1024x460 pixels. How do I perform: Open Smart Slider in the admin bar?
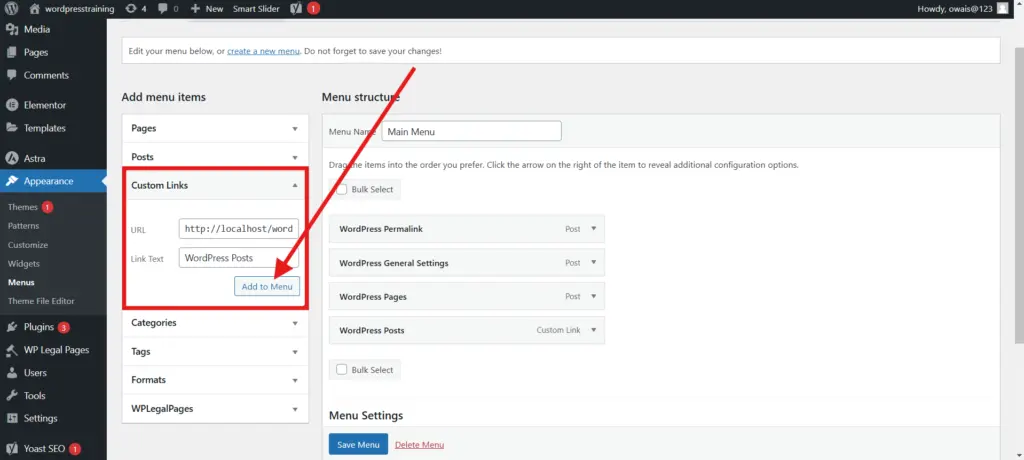(x=256, y=8)
